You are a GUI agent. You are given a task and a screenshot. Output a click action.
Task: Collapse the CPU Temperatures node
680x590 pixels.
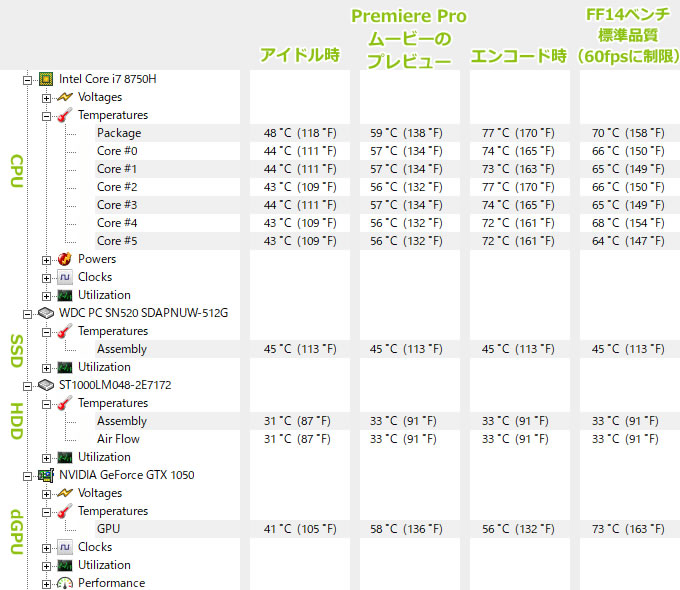[46, 116]
